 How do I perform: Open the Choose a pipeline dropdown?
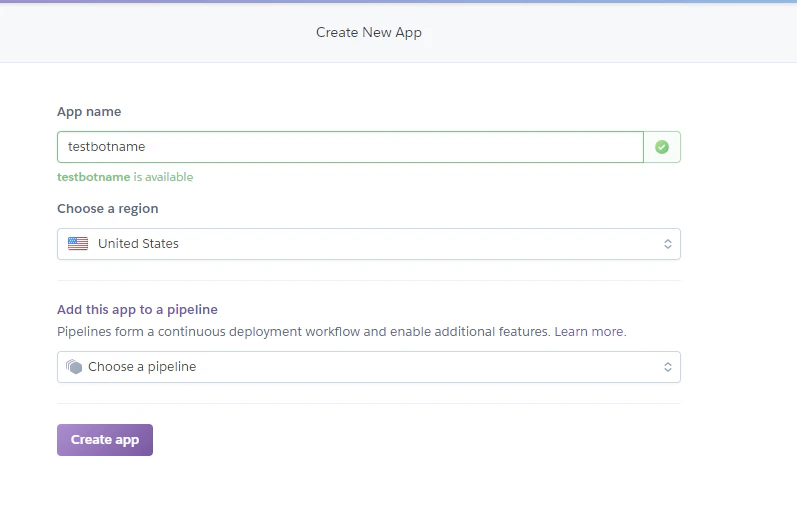click(369, 367)
